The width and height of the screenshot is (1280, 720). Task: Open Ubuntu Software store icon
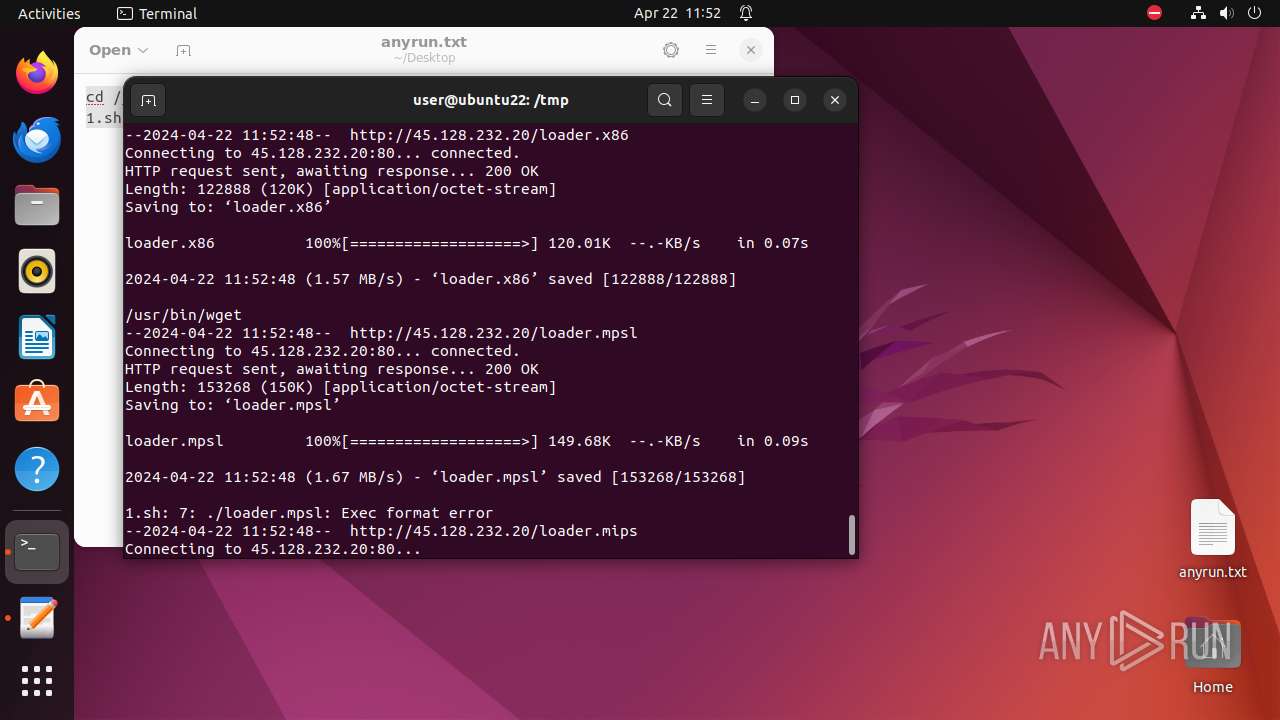click(x=37, y=403)
